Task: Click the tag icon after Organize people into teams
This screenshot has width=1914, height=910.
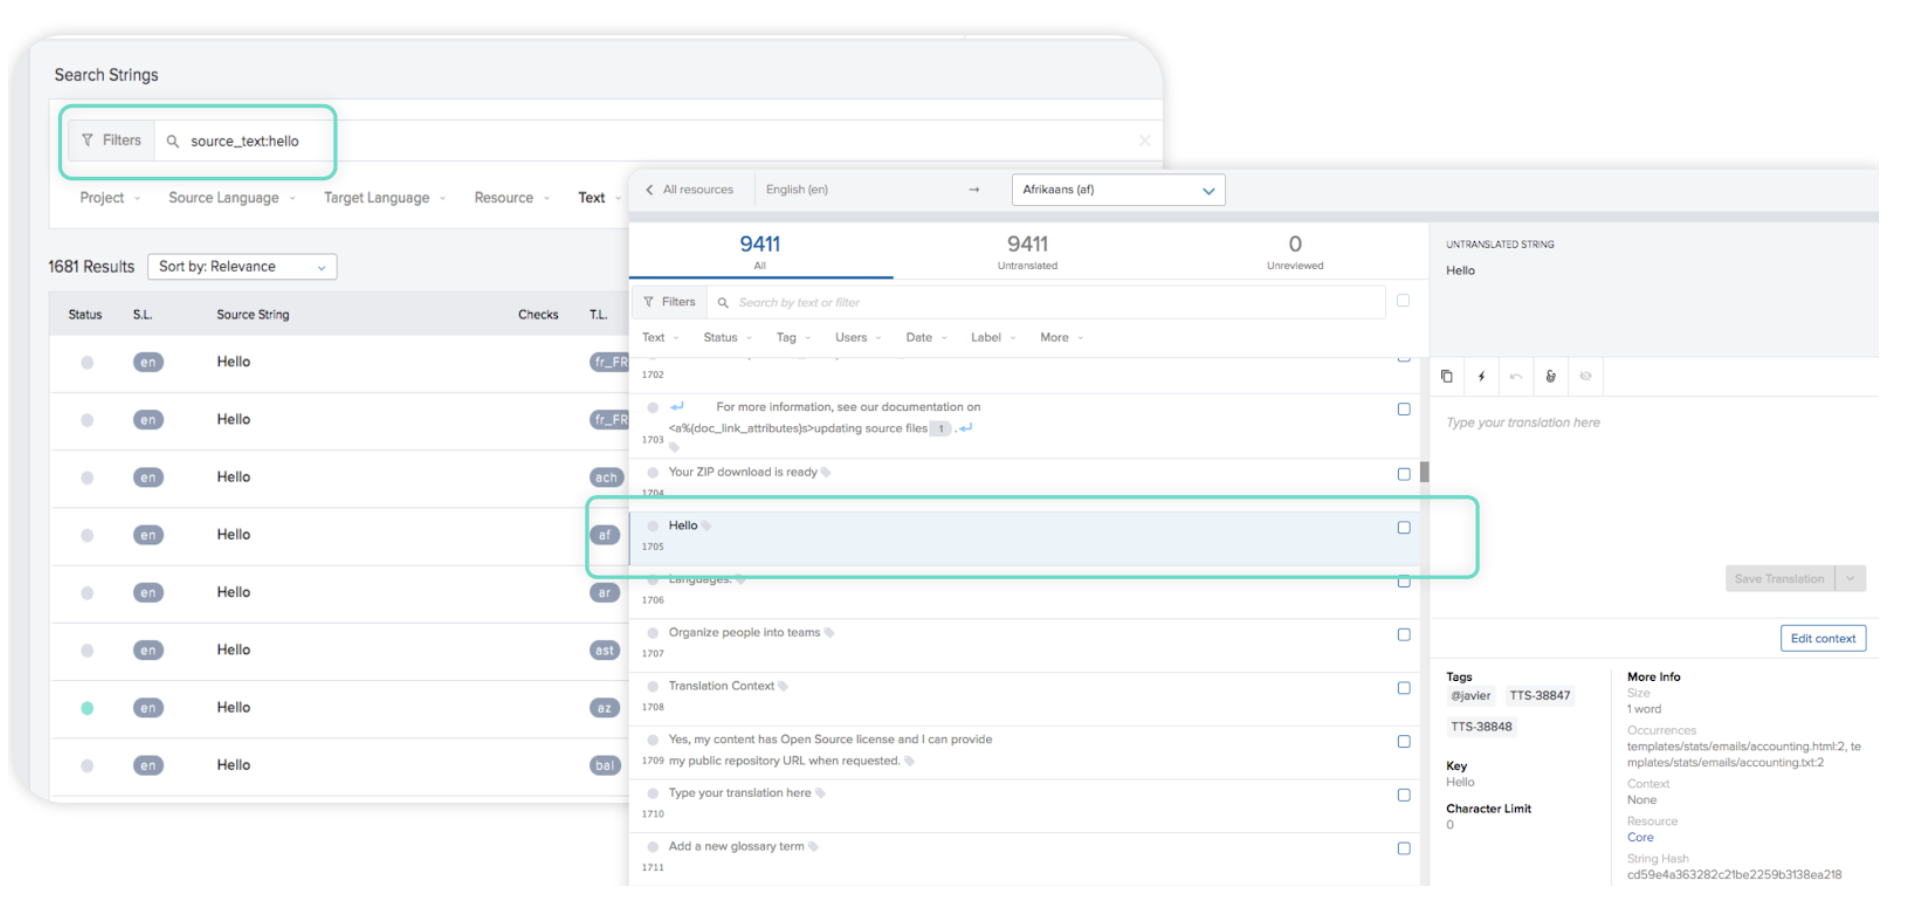Action: pyautogui.click(x=829, y=633)
